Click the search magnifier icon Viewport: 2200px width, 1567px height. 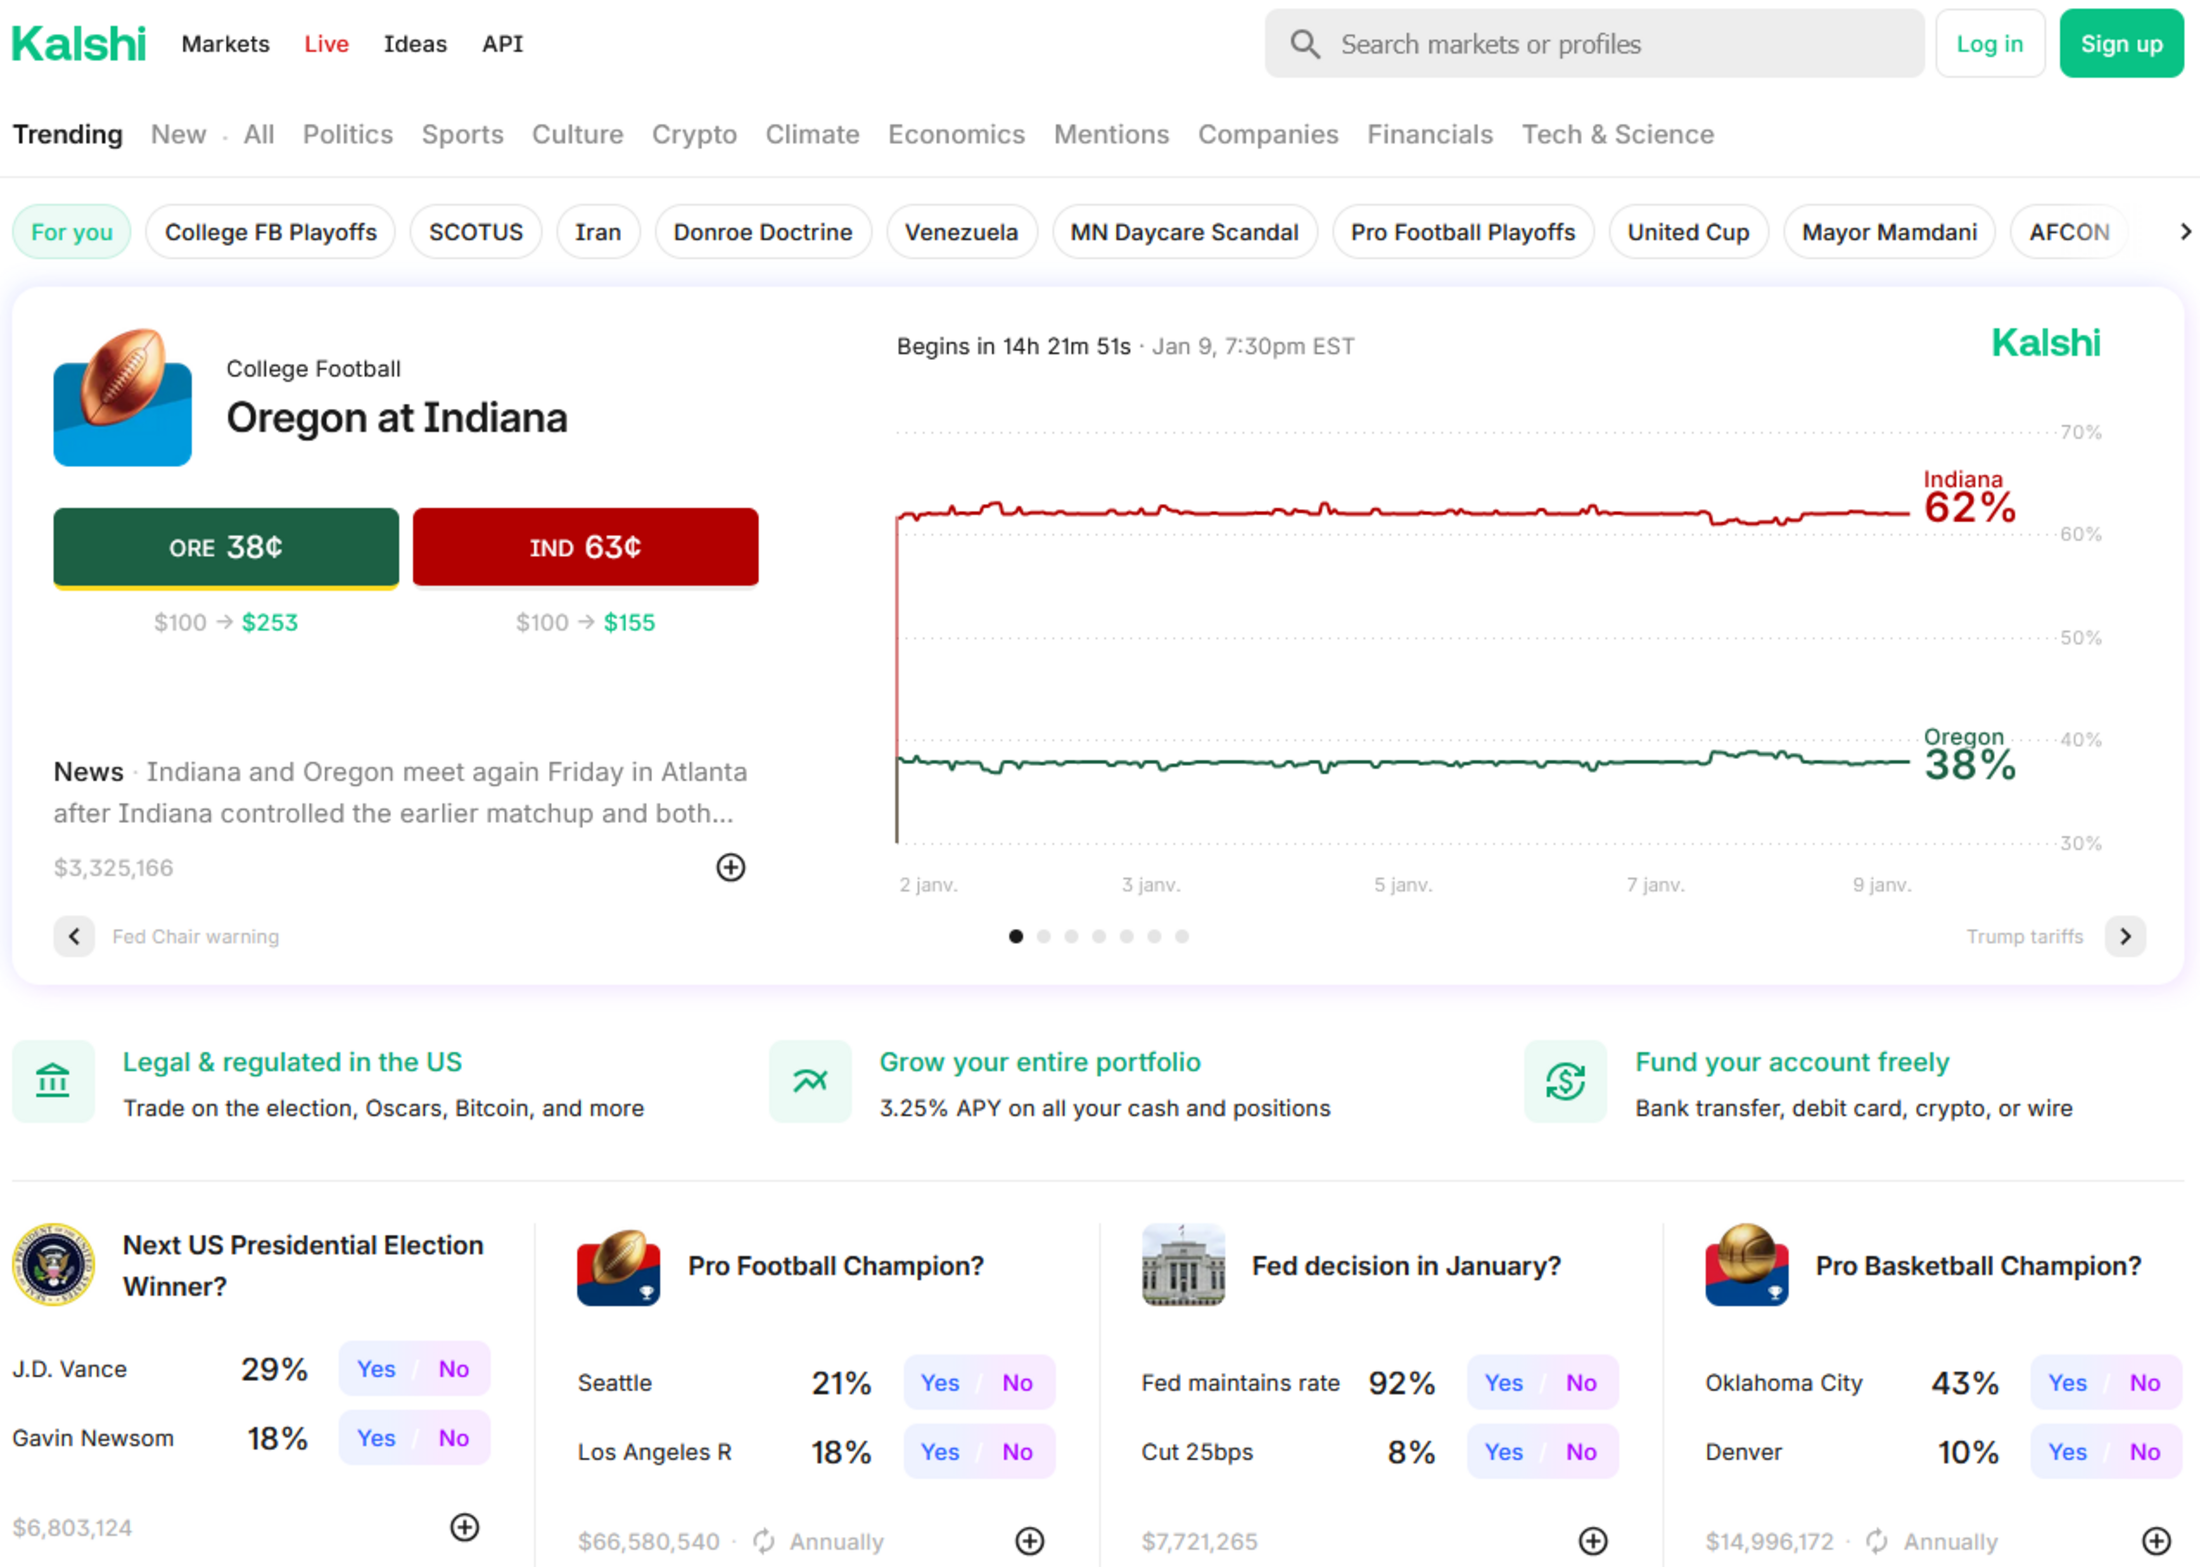coord(1304,44)
